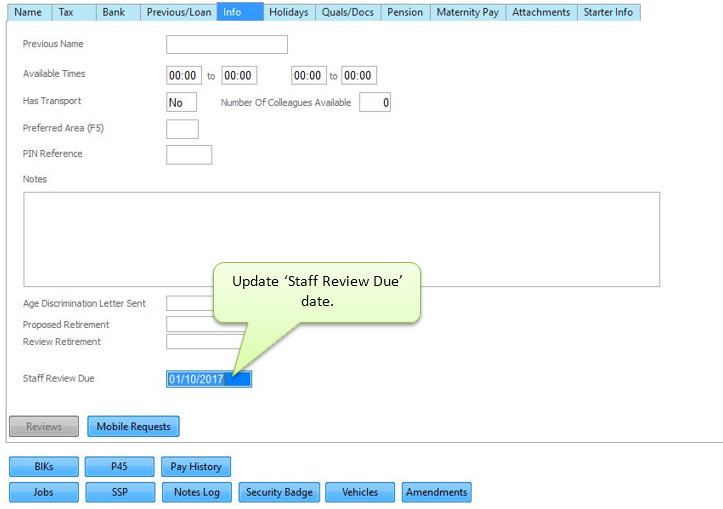The height and width of the screenshot is (509, 723).
Task: Open the Quals/Docs tab
Action: click(345, 12)
